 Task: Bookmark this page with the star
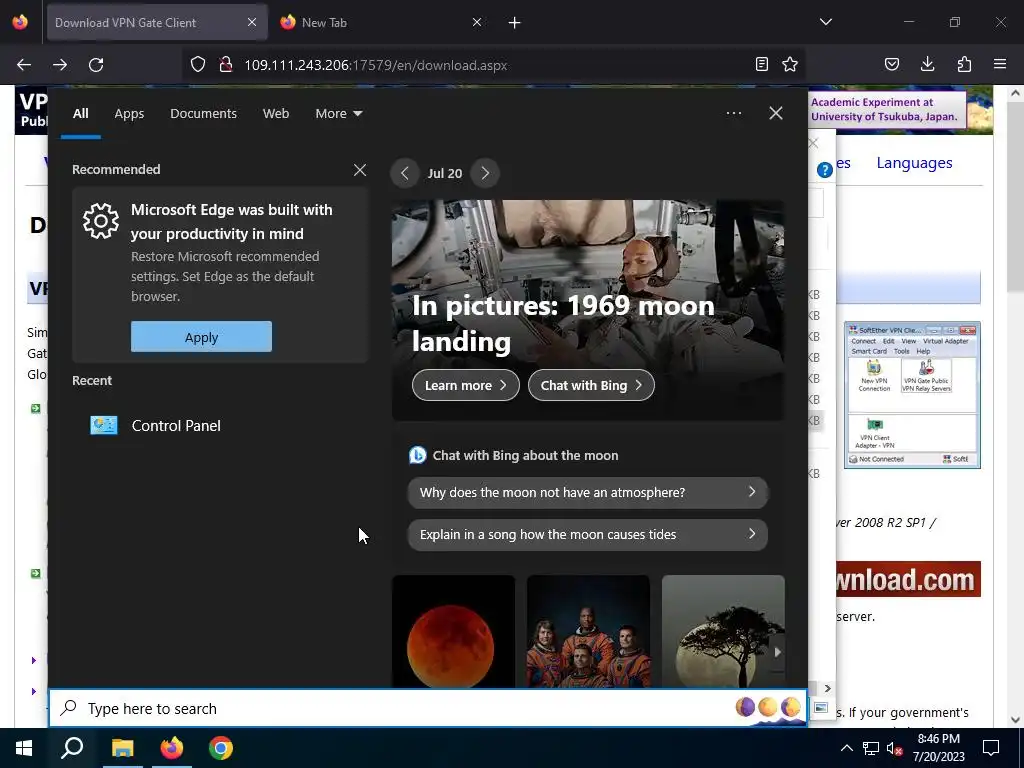tap(790, 65)
